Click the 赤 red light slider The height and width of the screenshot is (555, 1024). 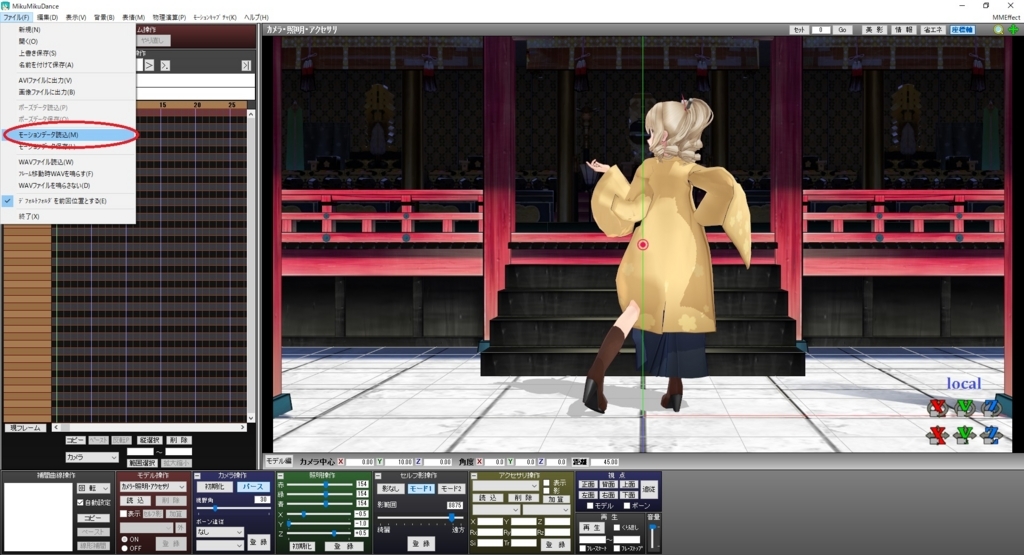[321, 484]
